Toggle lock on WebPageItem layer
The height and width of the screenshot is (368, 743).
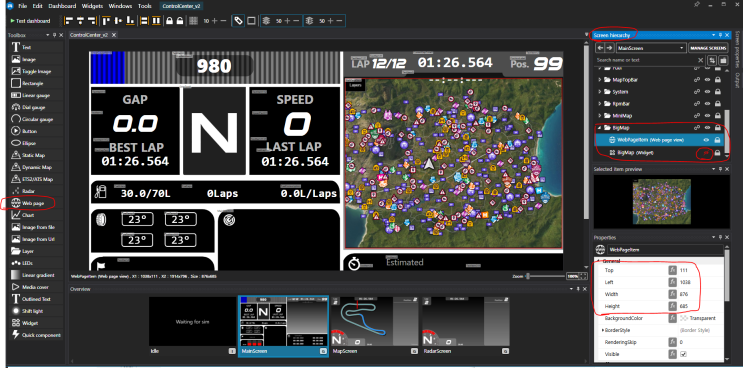(x=717, y=140)
